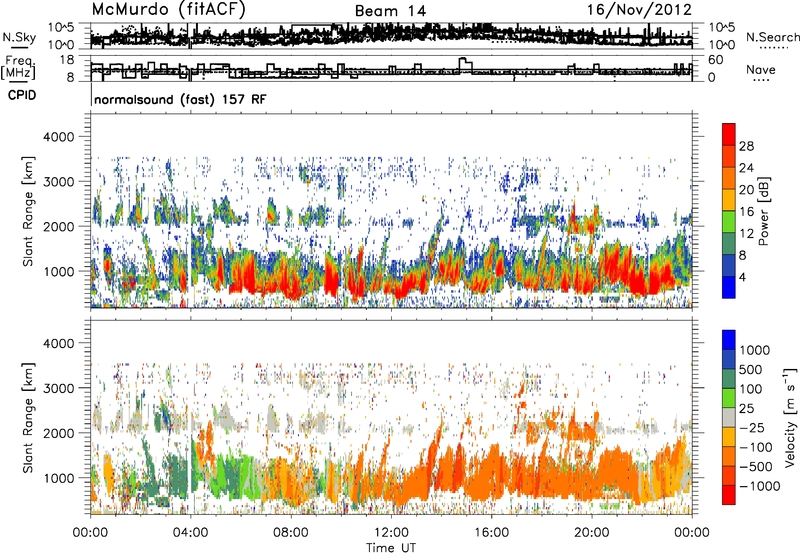Select the 'Beam 14' heading
The image size is (800, 554).
coord(390,11)
